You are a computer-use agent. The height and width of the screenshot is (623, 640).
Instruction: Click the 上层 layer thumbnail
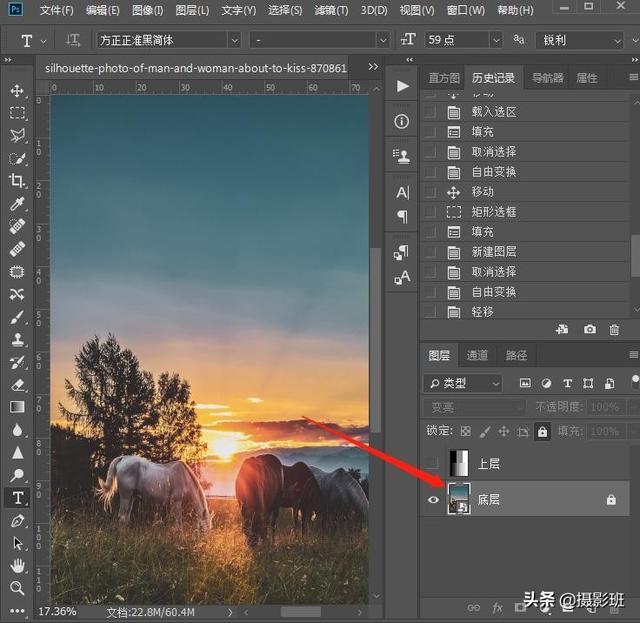[x=459, y=463]
